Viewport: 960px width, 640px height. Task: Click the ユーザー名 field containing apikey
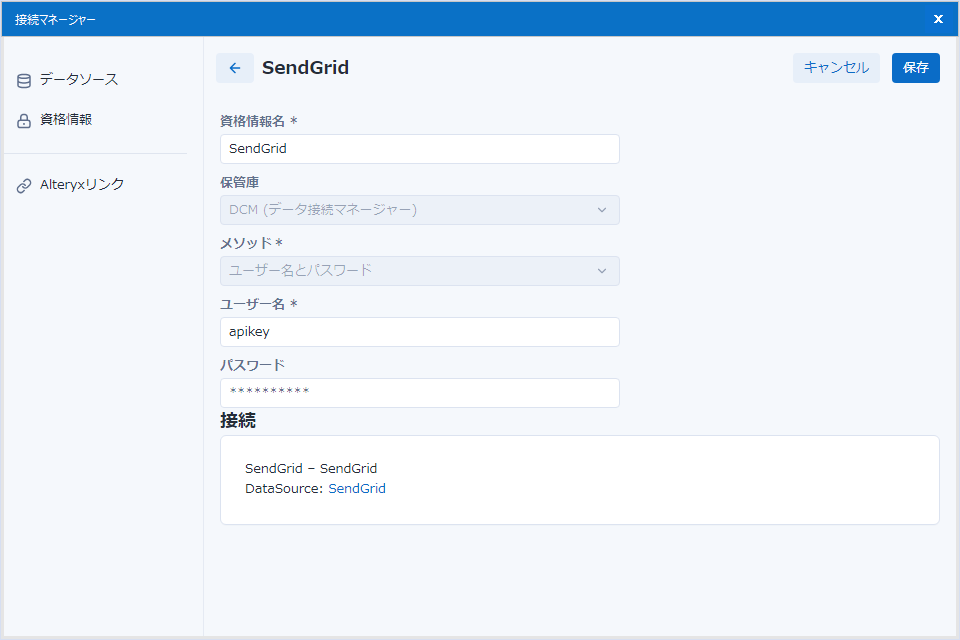click(x=419, y=332)
